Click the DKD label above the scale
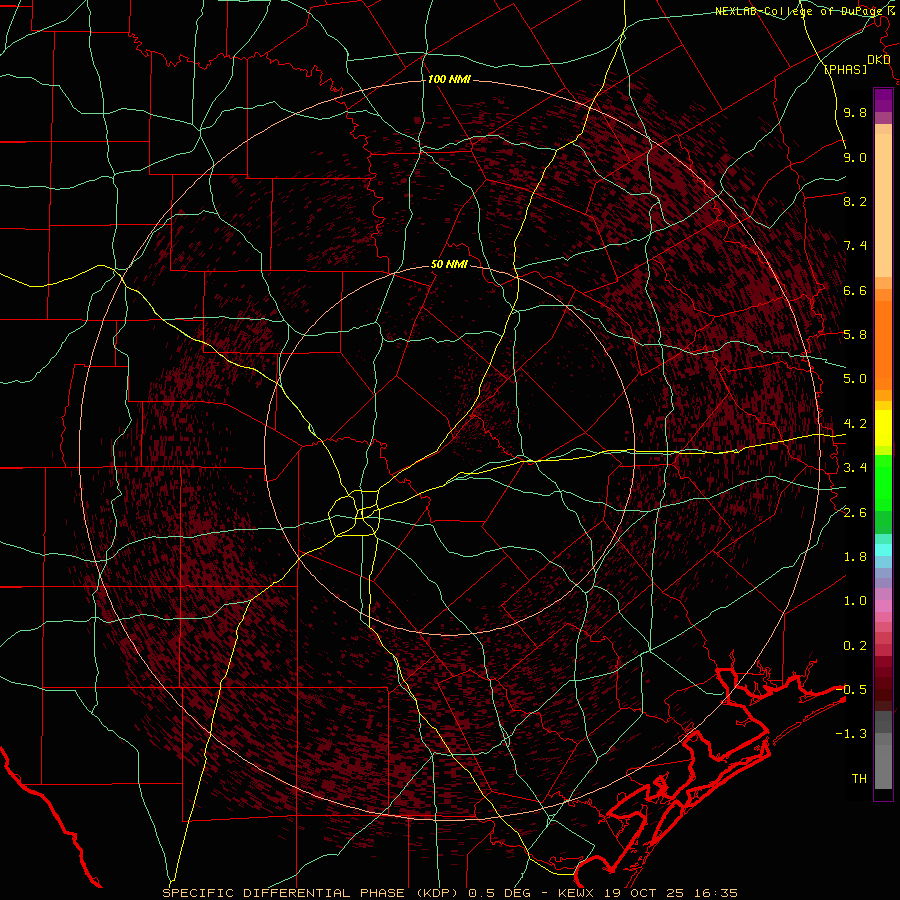Image resolution: width=900 pixels, height=900 pixels. pos(879,60)
